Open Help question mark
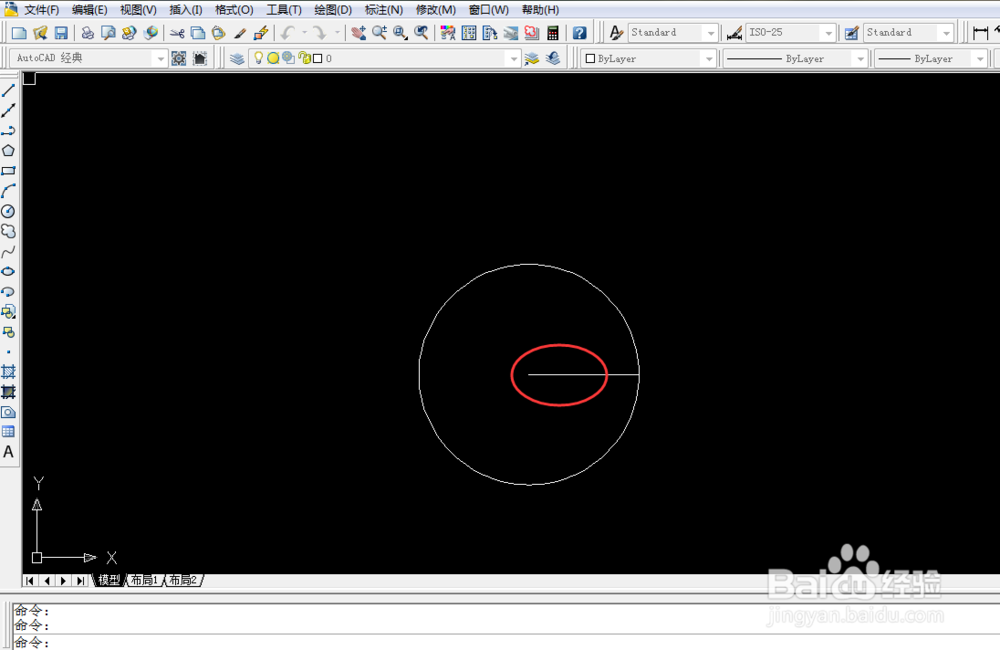1000x650 pixels. pyautogui.click(x=579, y=33)
